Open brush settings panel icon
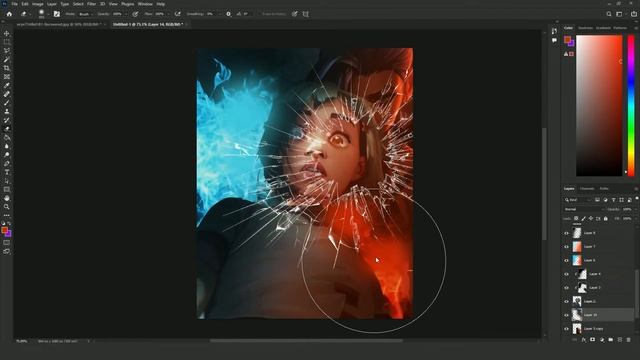The image size is (640, 360). [57, 14]
